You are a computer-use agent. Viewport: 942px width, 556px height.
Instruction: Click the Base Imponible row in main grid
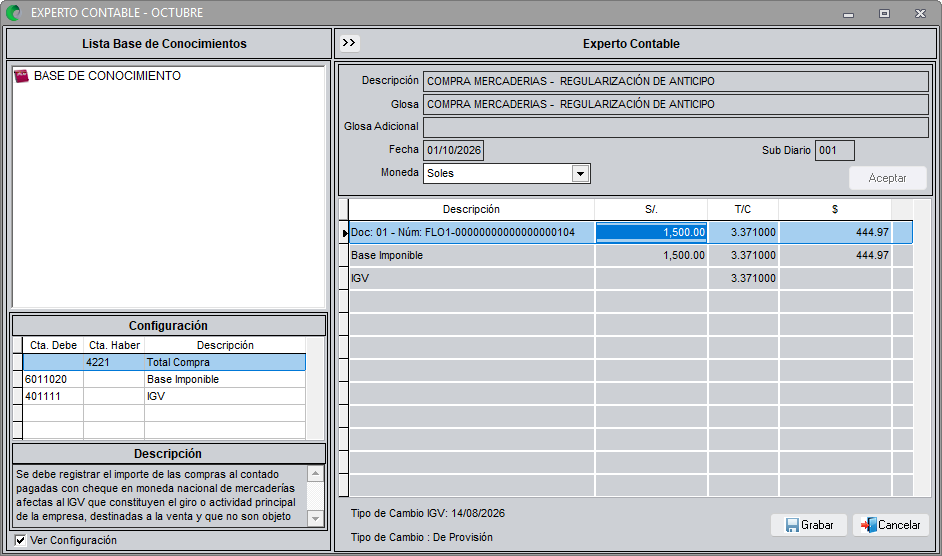(631, 255)
